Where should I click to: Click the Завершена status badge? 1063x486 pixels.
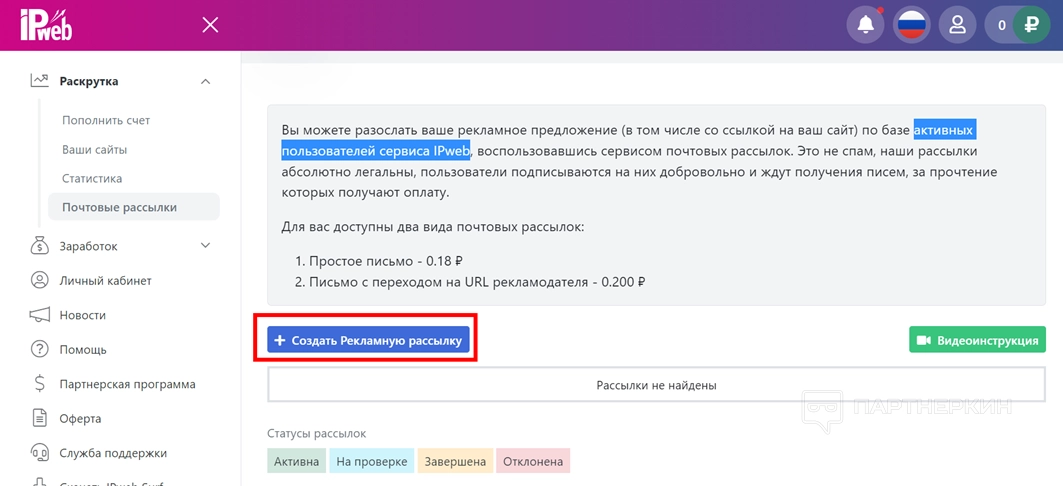[455, 462]
